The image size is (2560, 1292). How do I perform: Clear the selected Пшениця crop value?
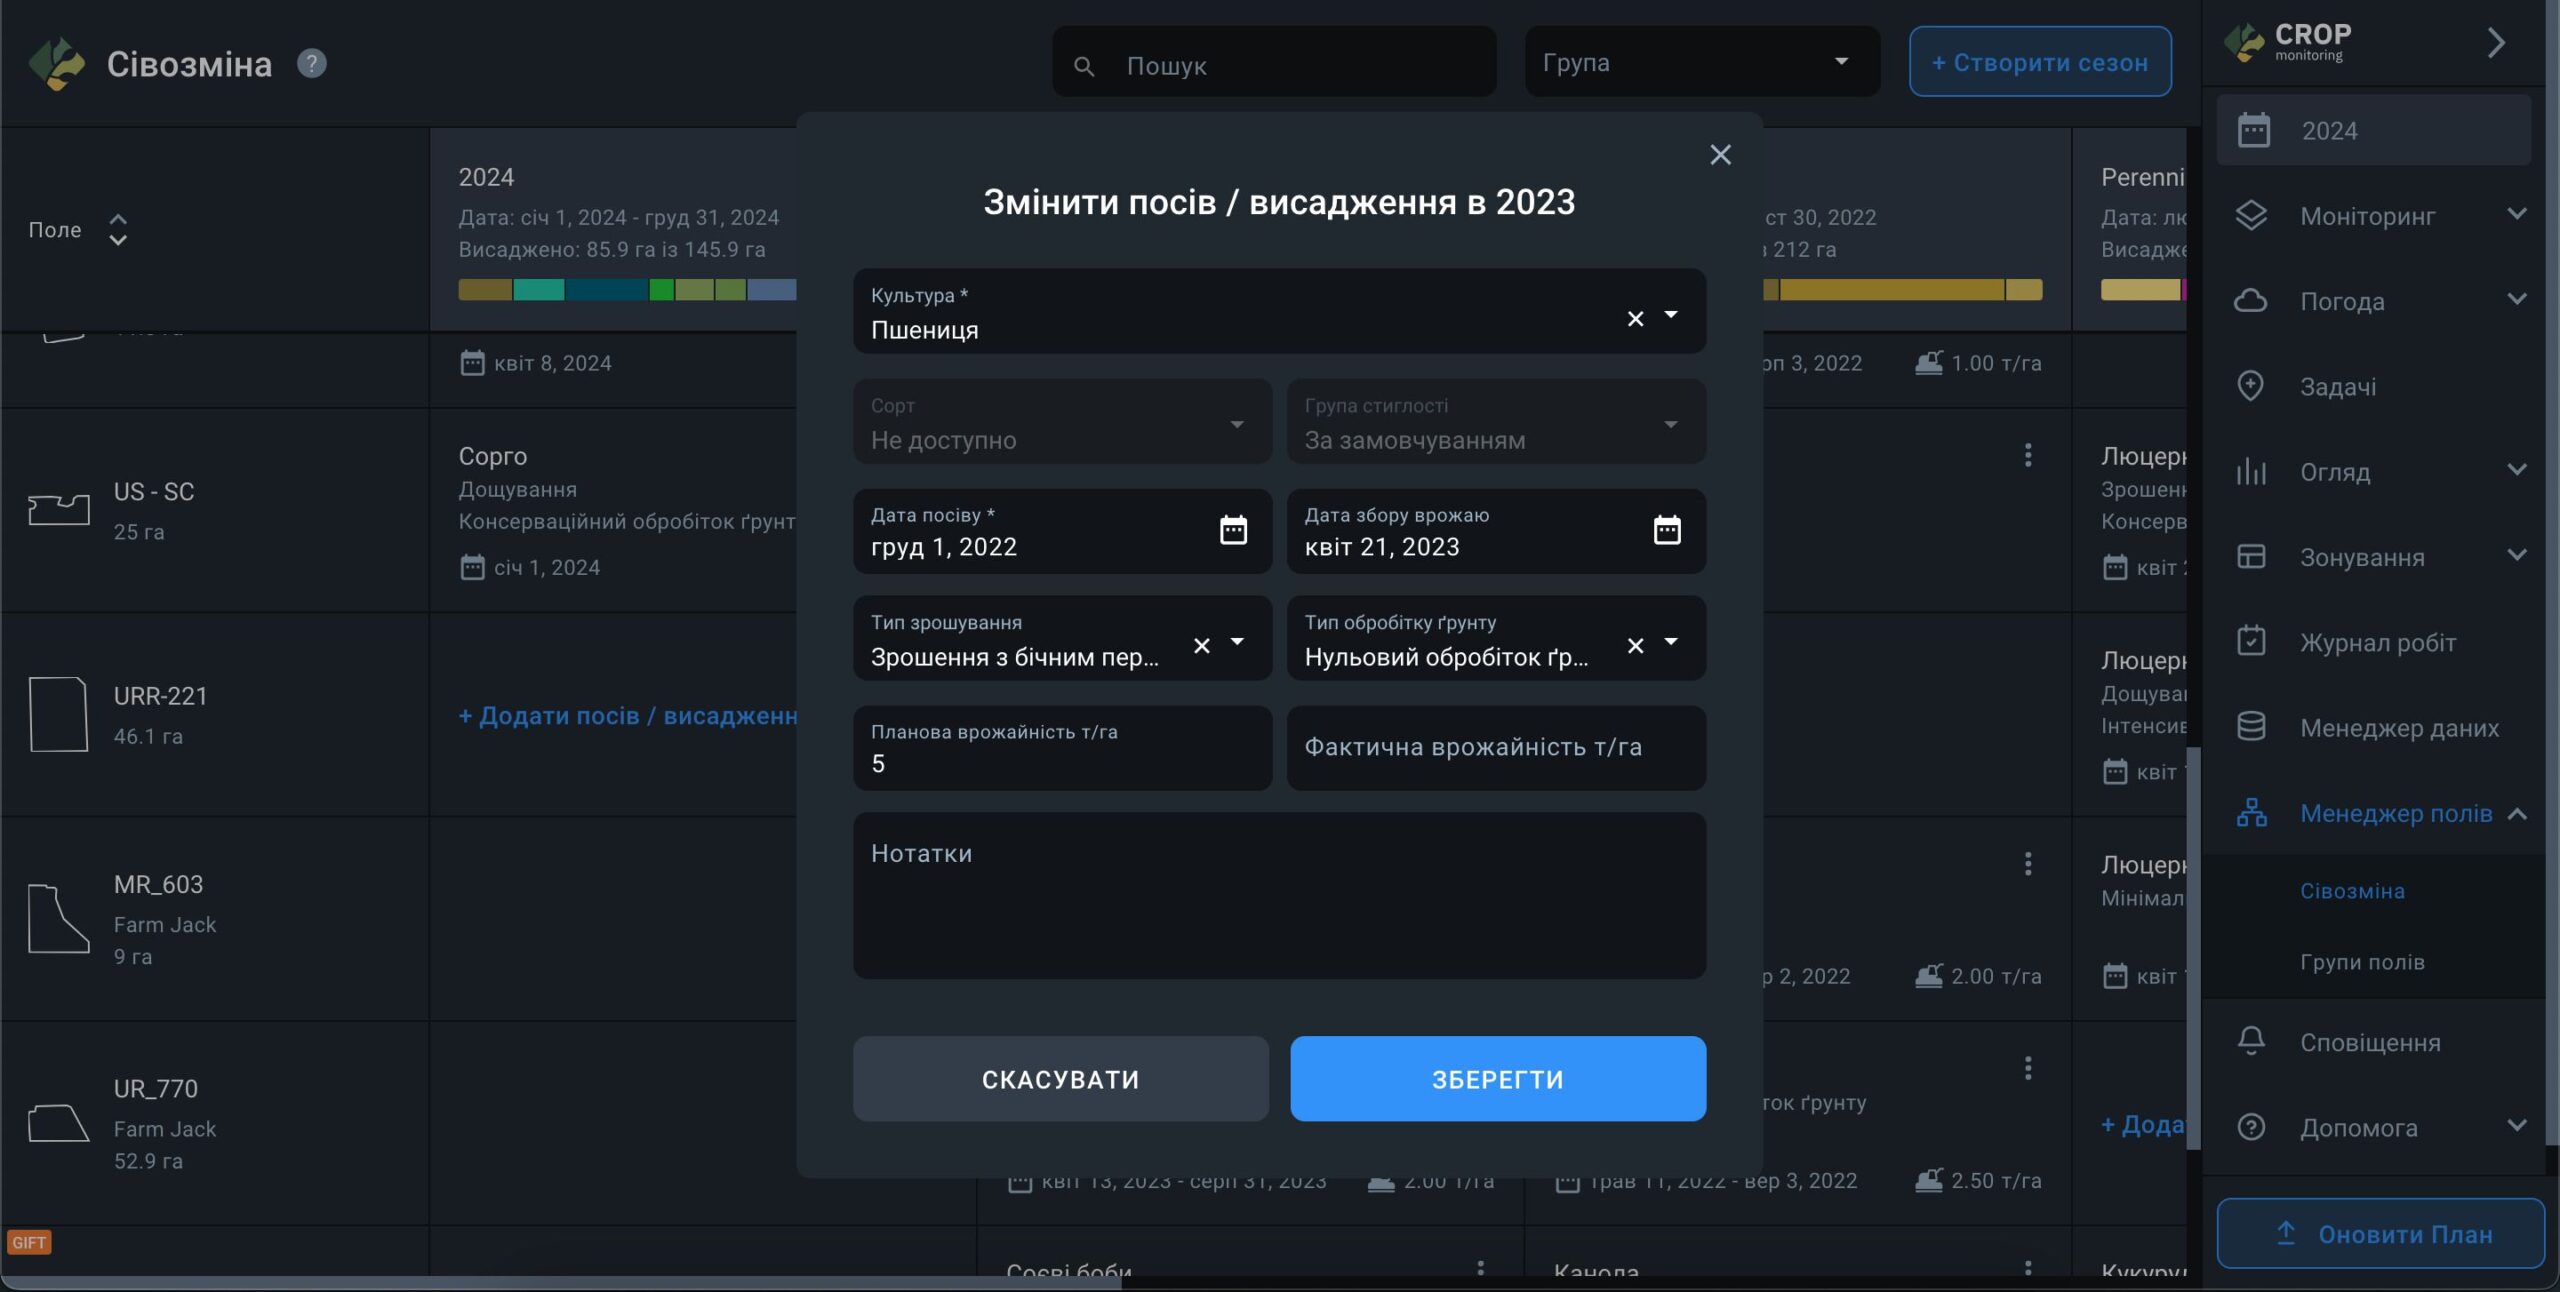point(1635,319)
